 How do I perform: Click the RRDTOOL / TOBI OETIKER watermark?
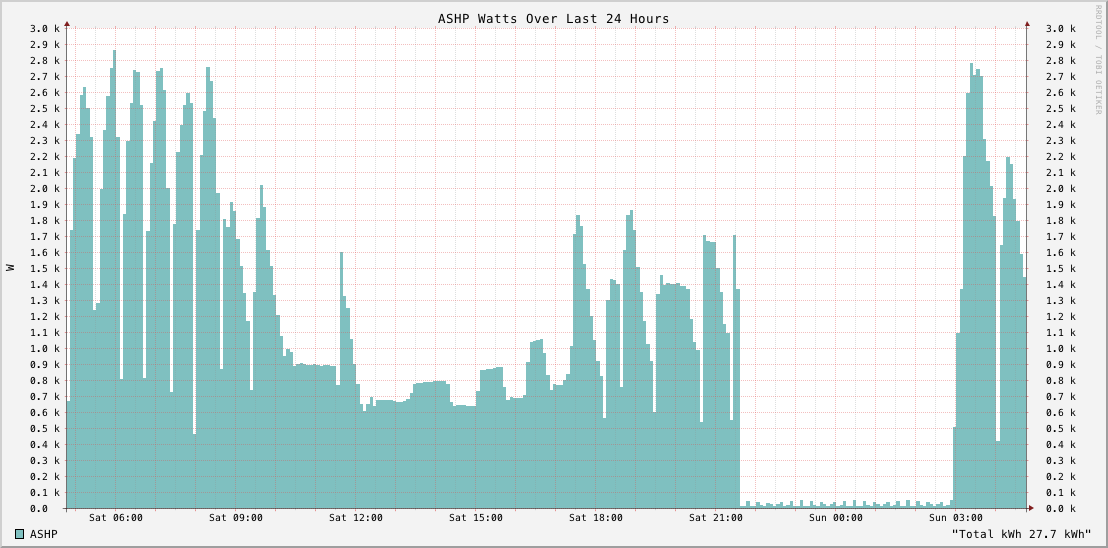(1098, 59)
